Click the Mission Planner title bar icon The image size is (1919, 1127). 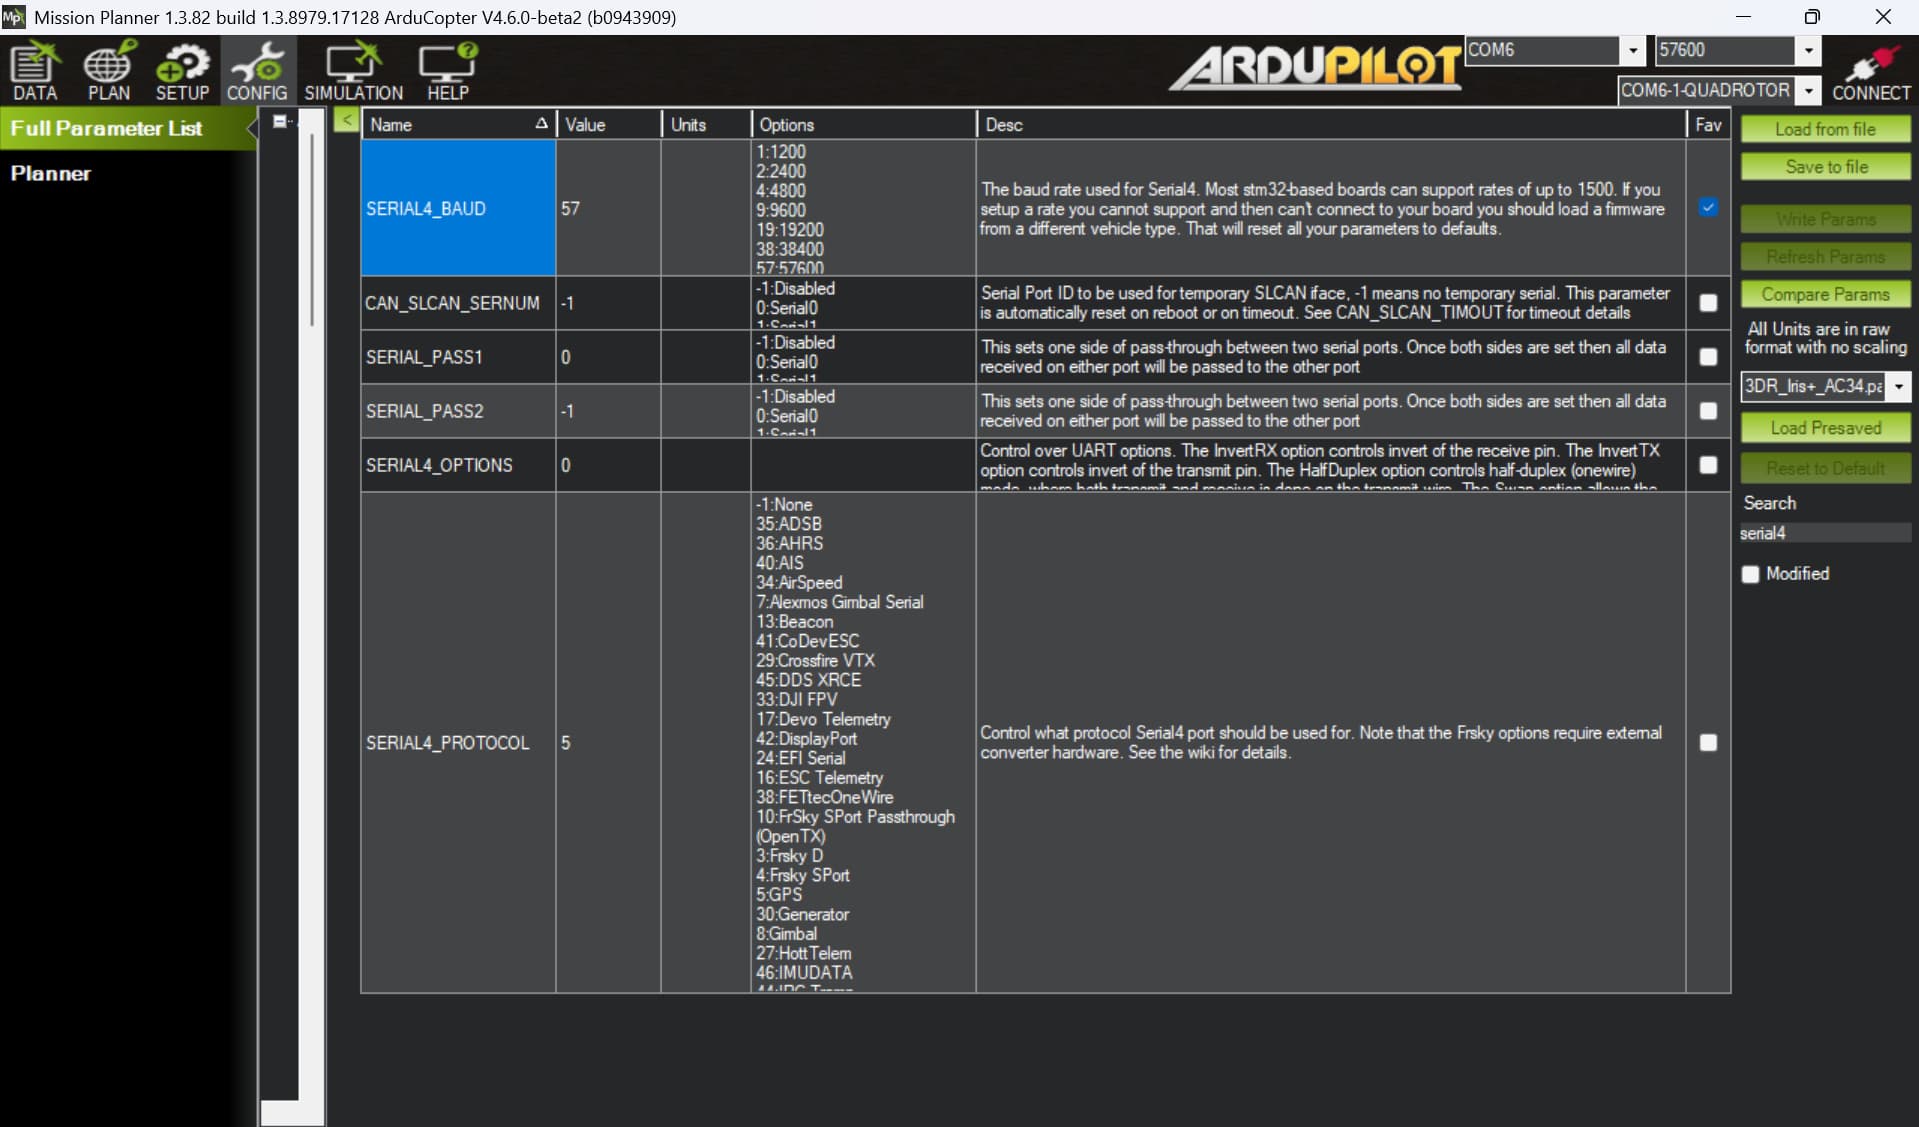tap(13, 17)
